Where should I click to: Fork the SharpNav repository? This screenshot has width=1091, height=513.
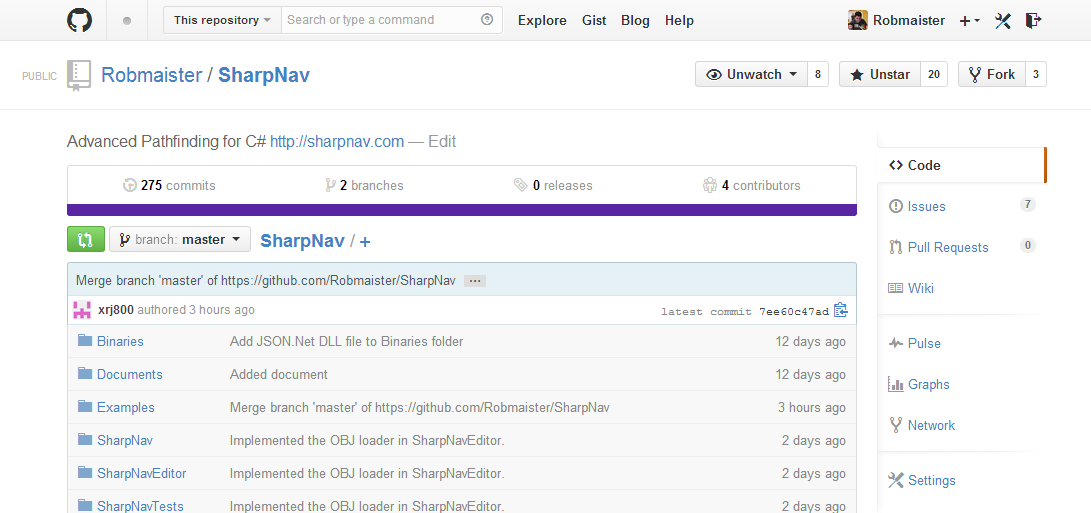(992, 74)
